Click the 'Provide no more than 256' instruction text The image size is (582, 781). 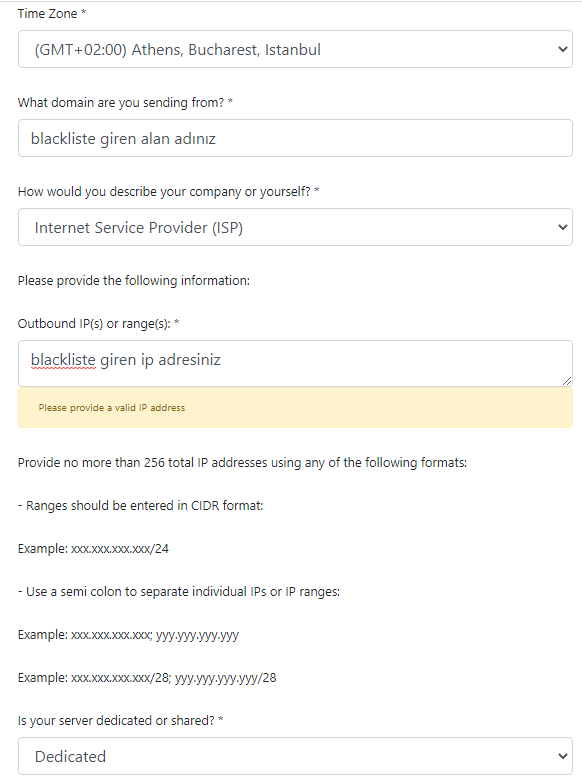(x=242, y=463)
